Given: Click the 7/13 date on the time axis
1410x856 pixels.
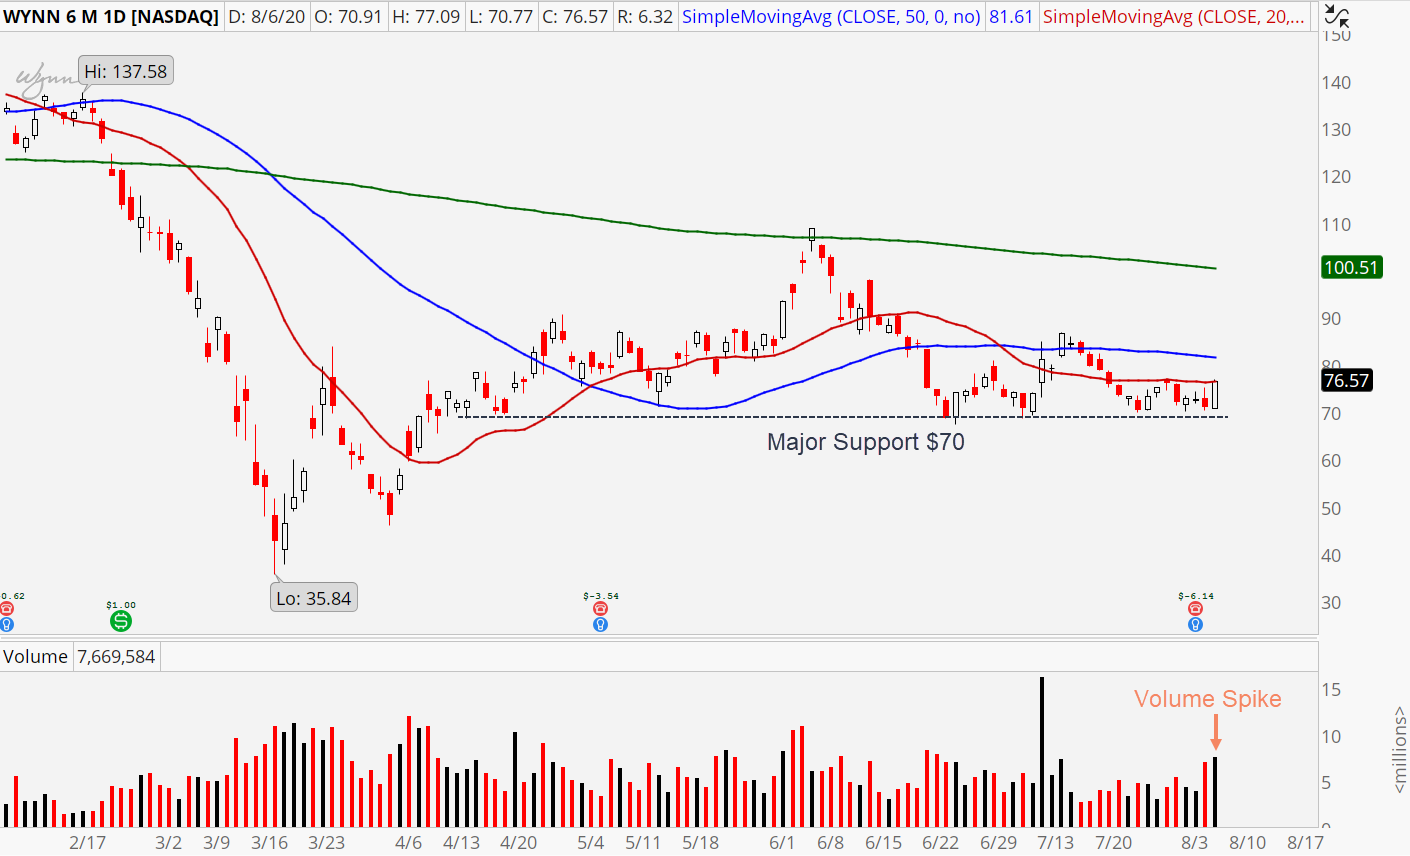Looking at the screenshot, I should pyautogui.click(x=1055, y=842).
